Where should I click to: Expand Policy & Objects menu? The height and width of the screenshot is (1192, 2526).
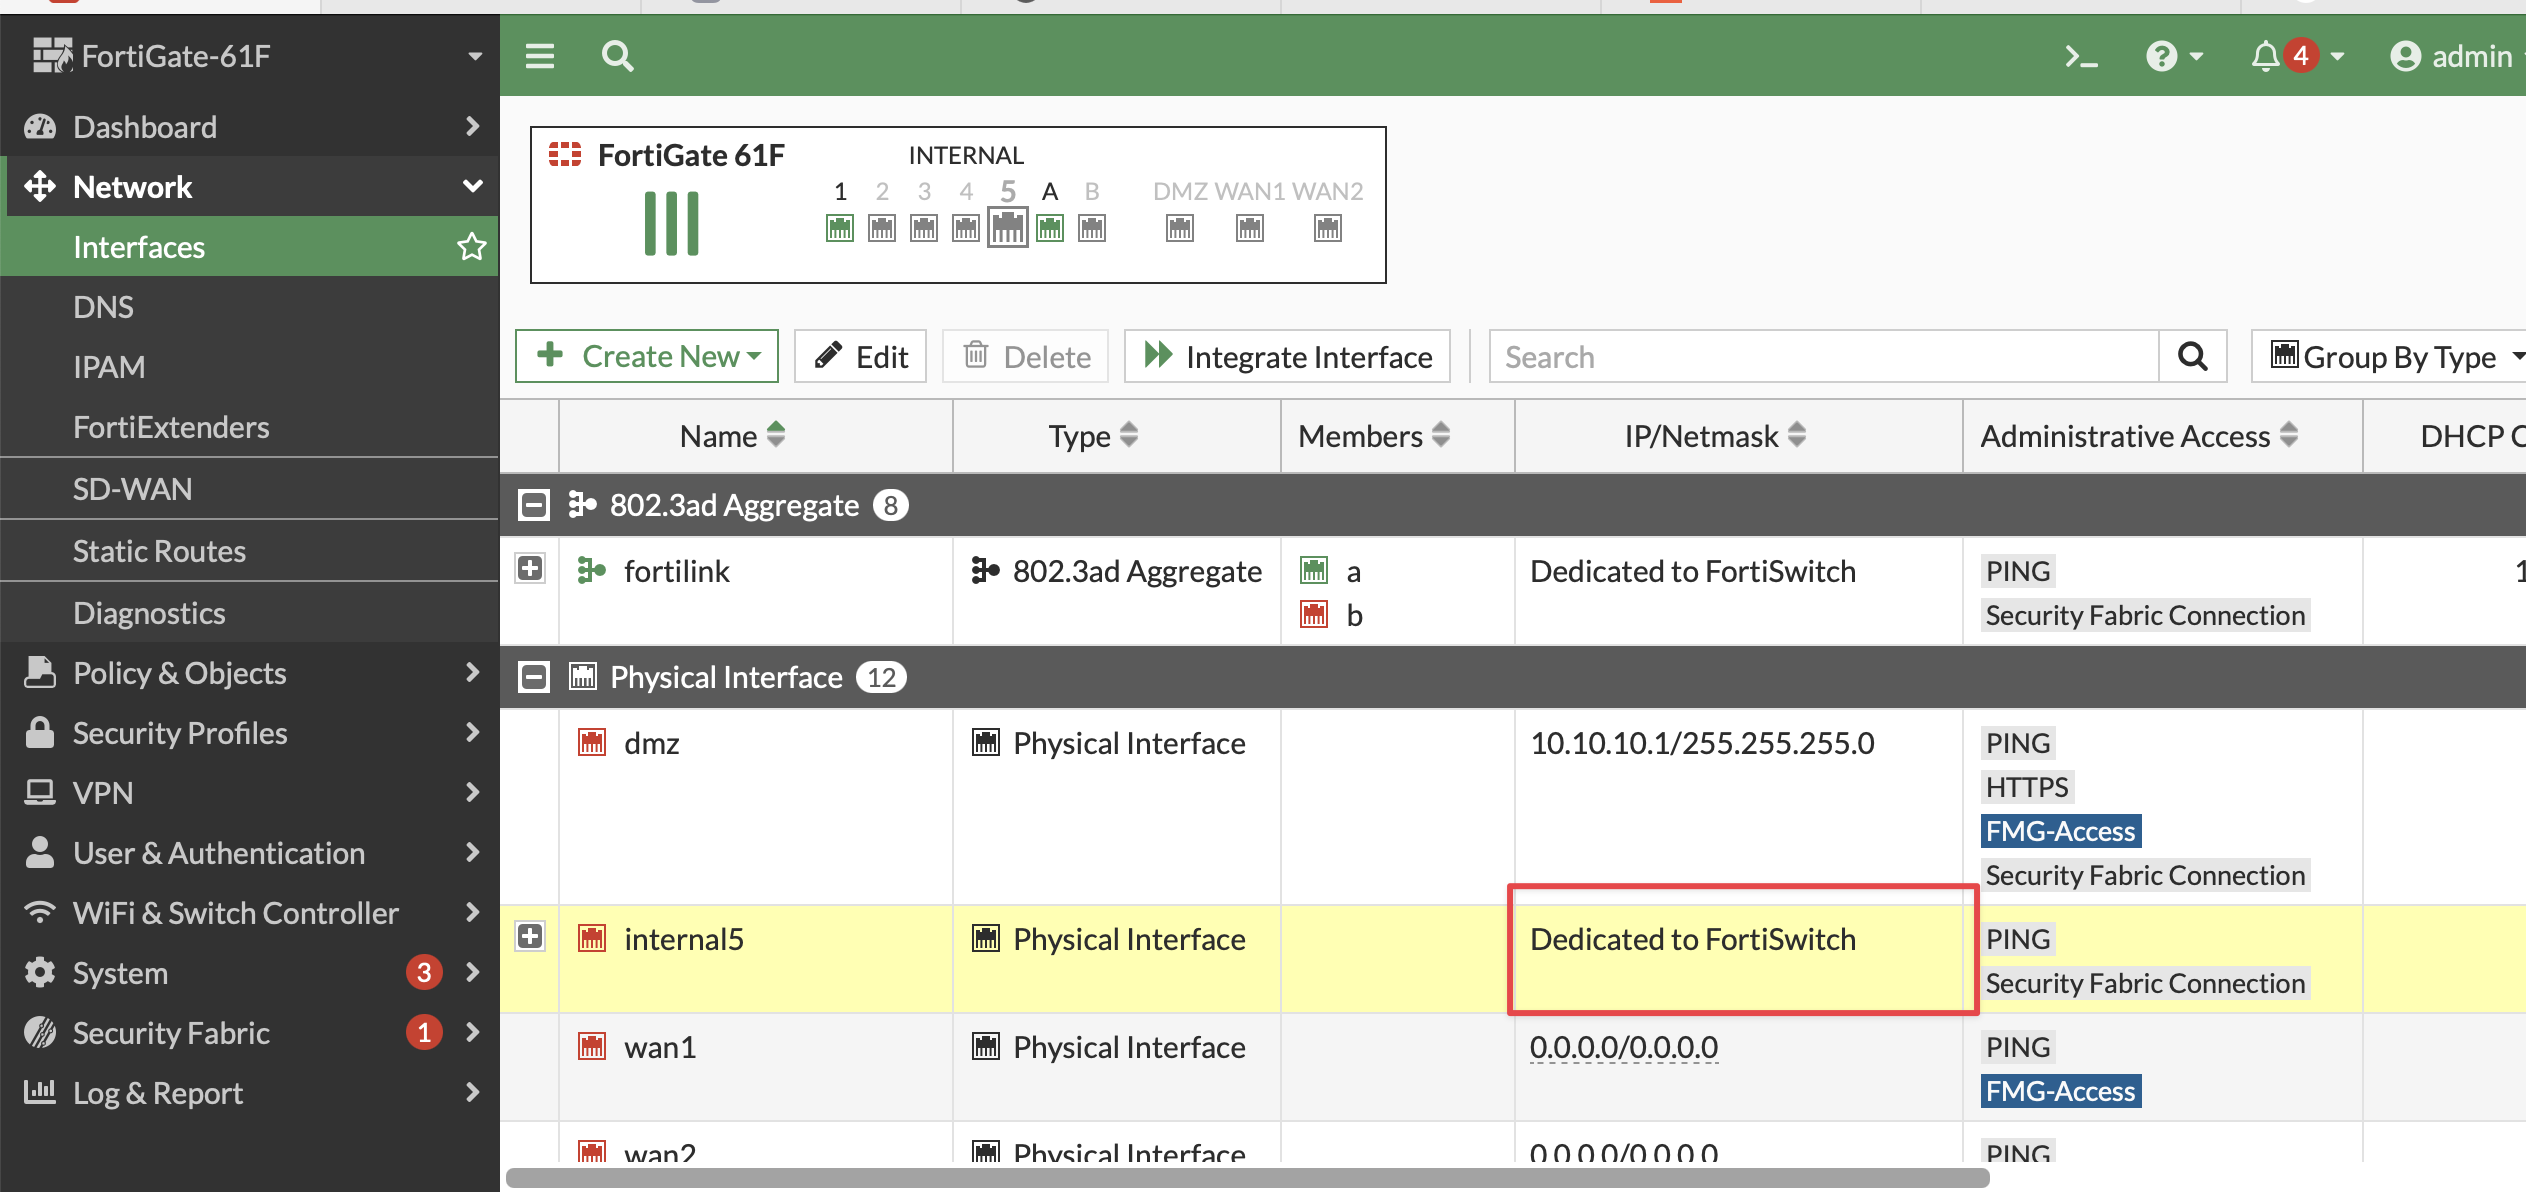pos(250,673)
